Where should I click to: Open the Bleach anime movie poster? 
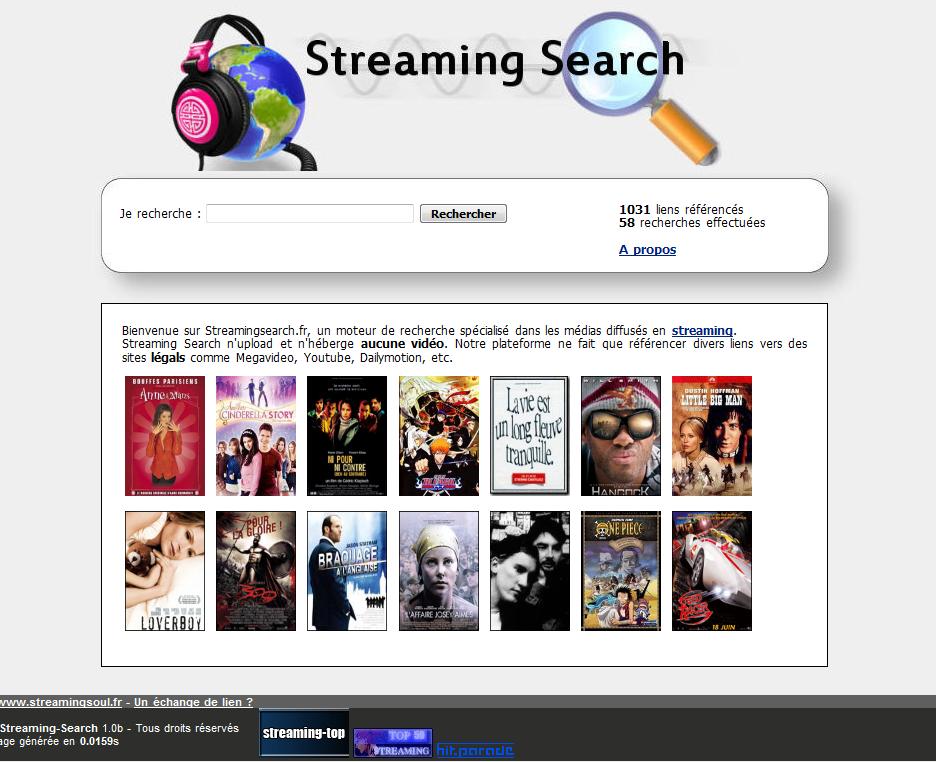pos(438,436)
